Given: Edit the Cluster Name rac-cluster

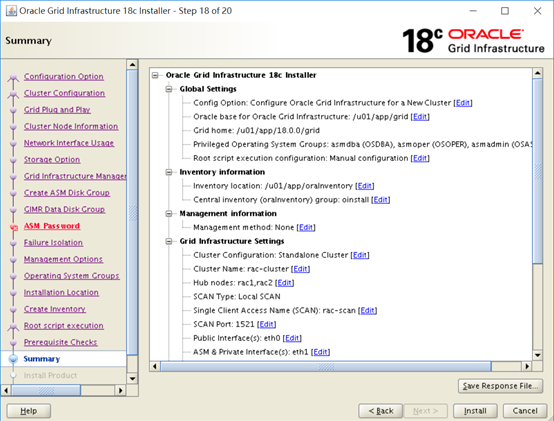Looking at the screenshot, I should (x=300, y=269).
